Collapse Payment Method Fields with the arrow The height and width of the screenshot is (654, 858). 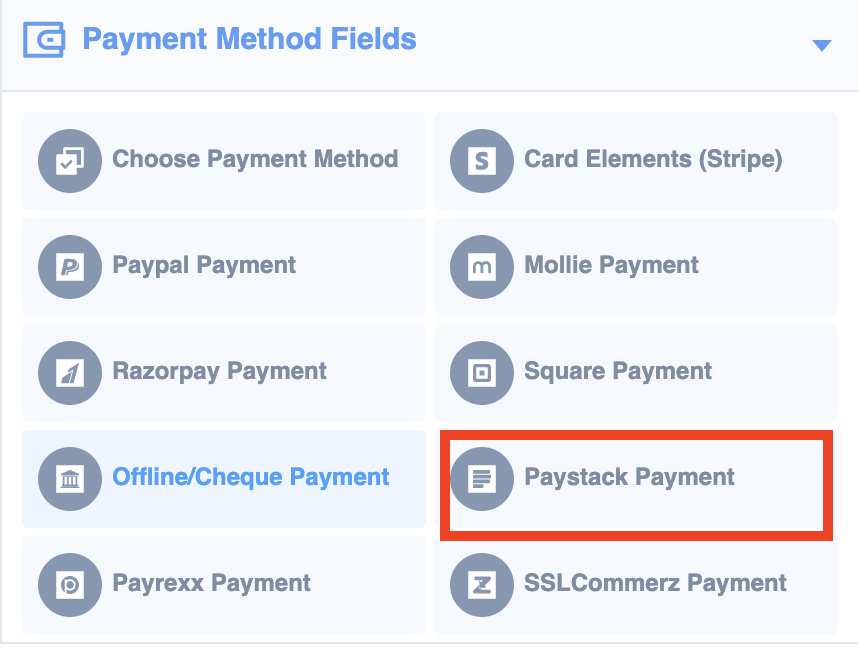click(x=821, y=45)
